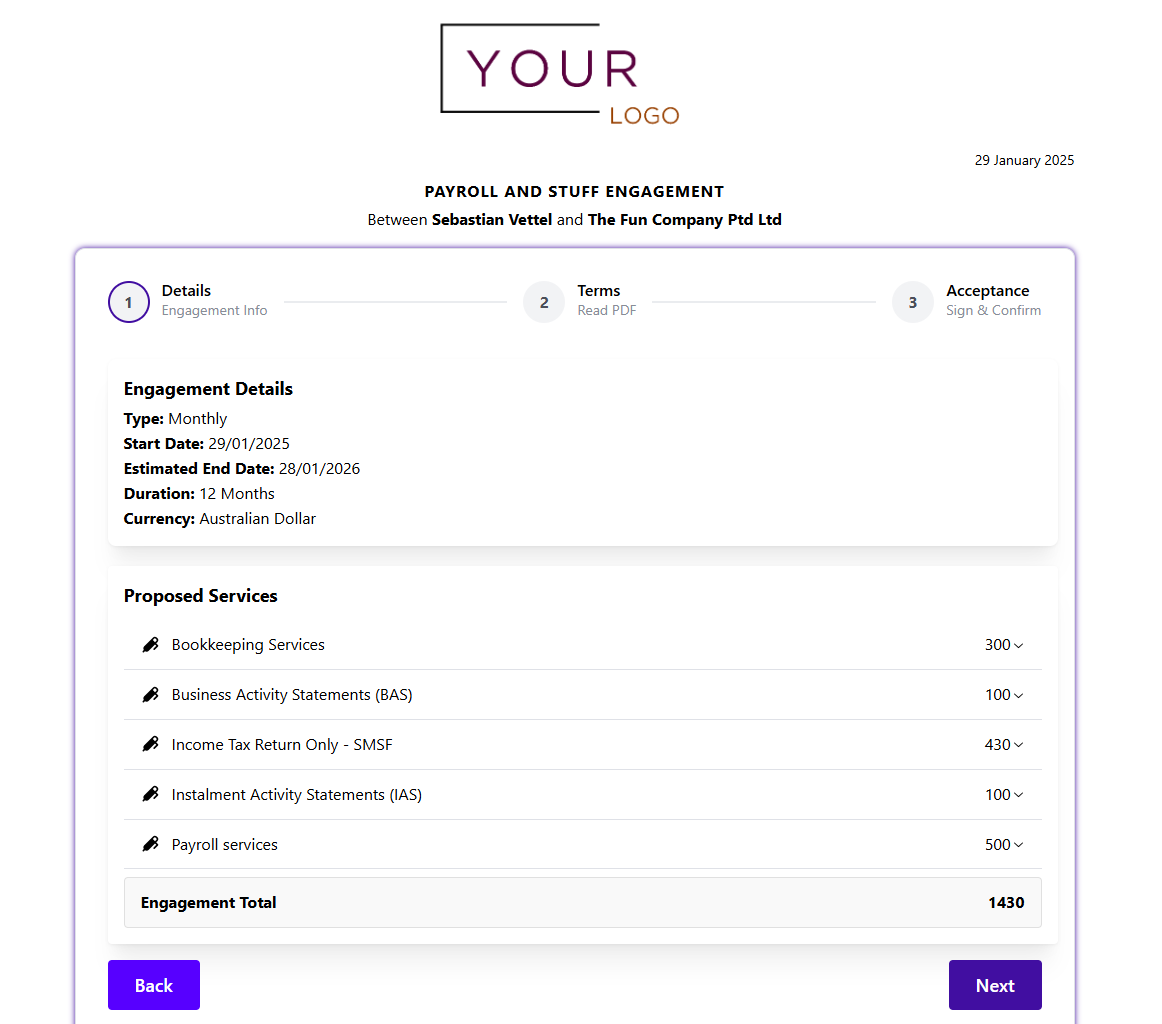Click step 3 circle icon for Acceptance
The image size is (1162, 1024).
point(913,302)
